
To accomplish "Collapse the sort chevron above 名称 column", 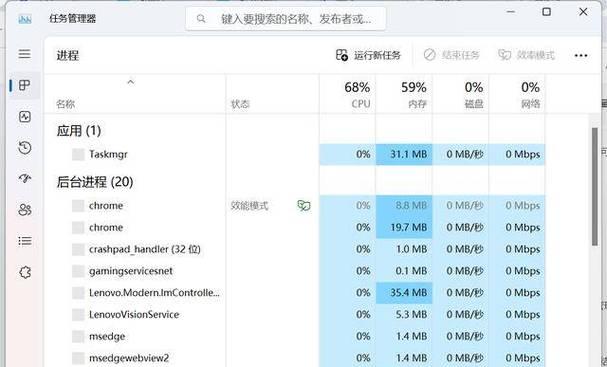I will [x=130, y=82].
